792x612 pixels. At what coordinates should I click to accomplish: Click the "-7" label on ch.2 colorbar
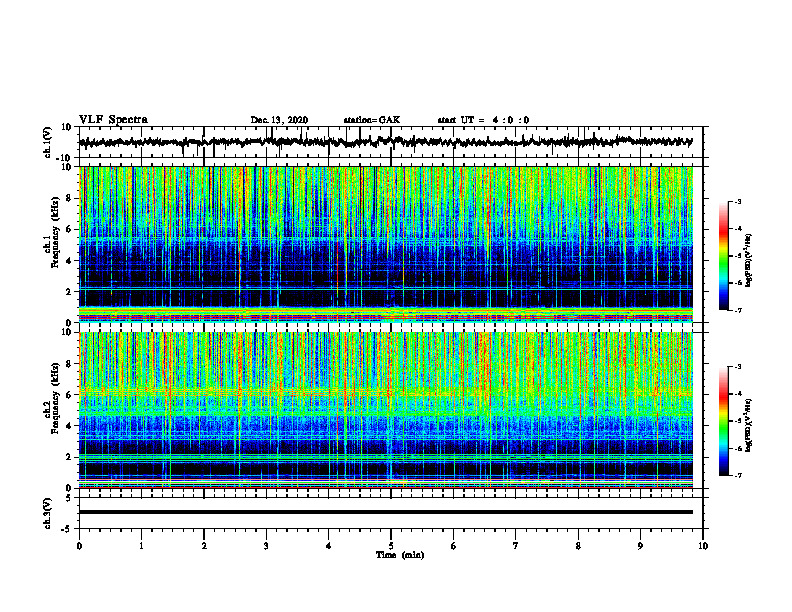737,475
